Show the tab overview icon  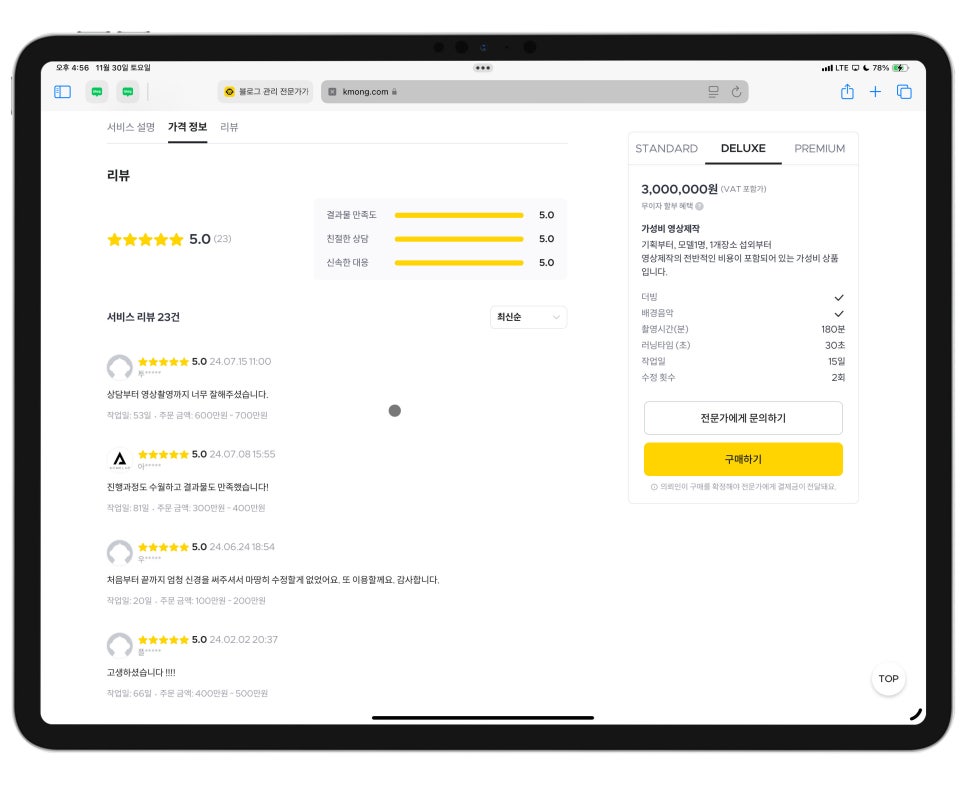(904, 92)
